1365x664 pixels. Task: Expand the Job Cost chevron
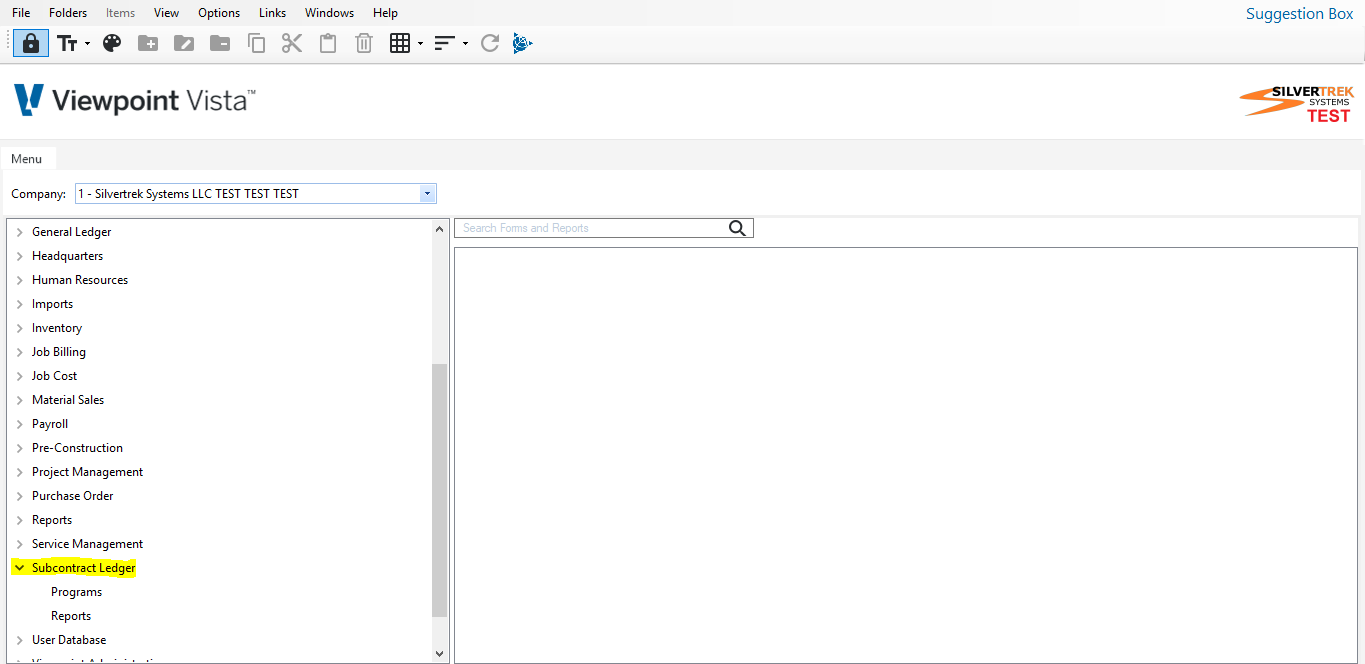tap(19, 376)
